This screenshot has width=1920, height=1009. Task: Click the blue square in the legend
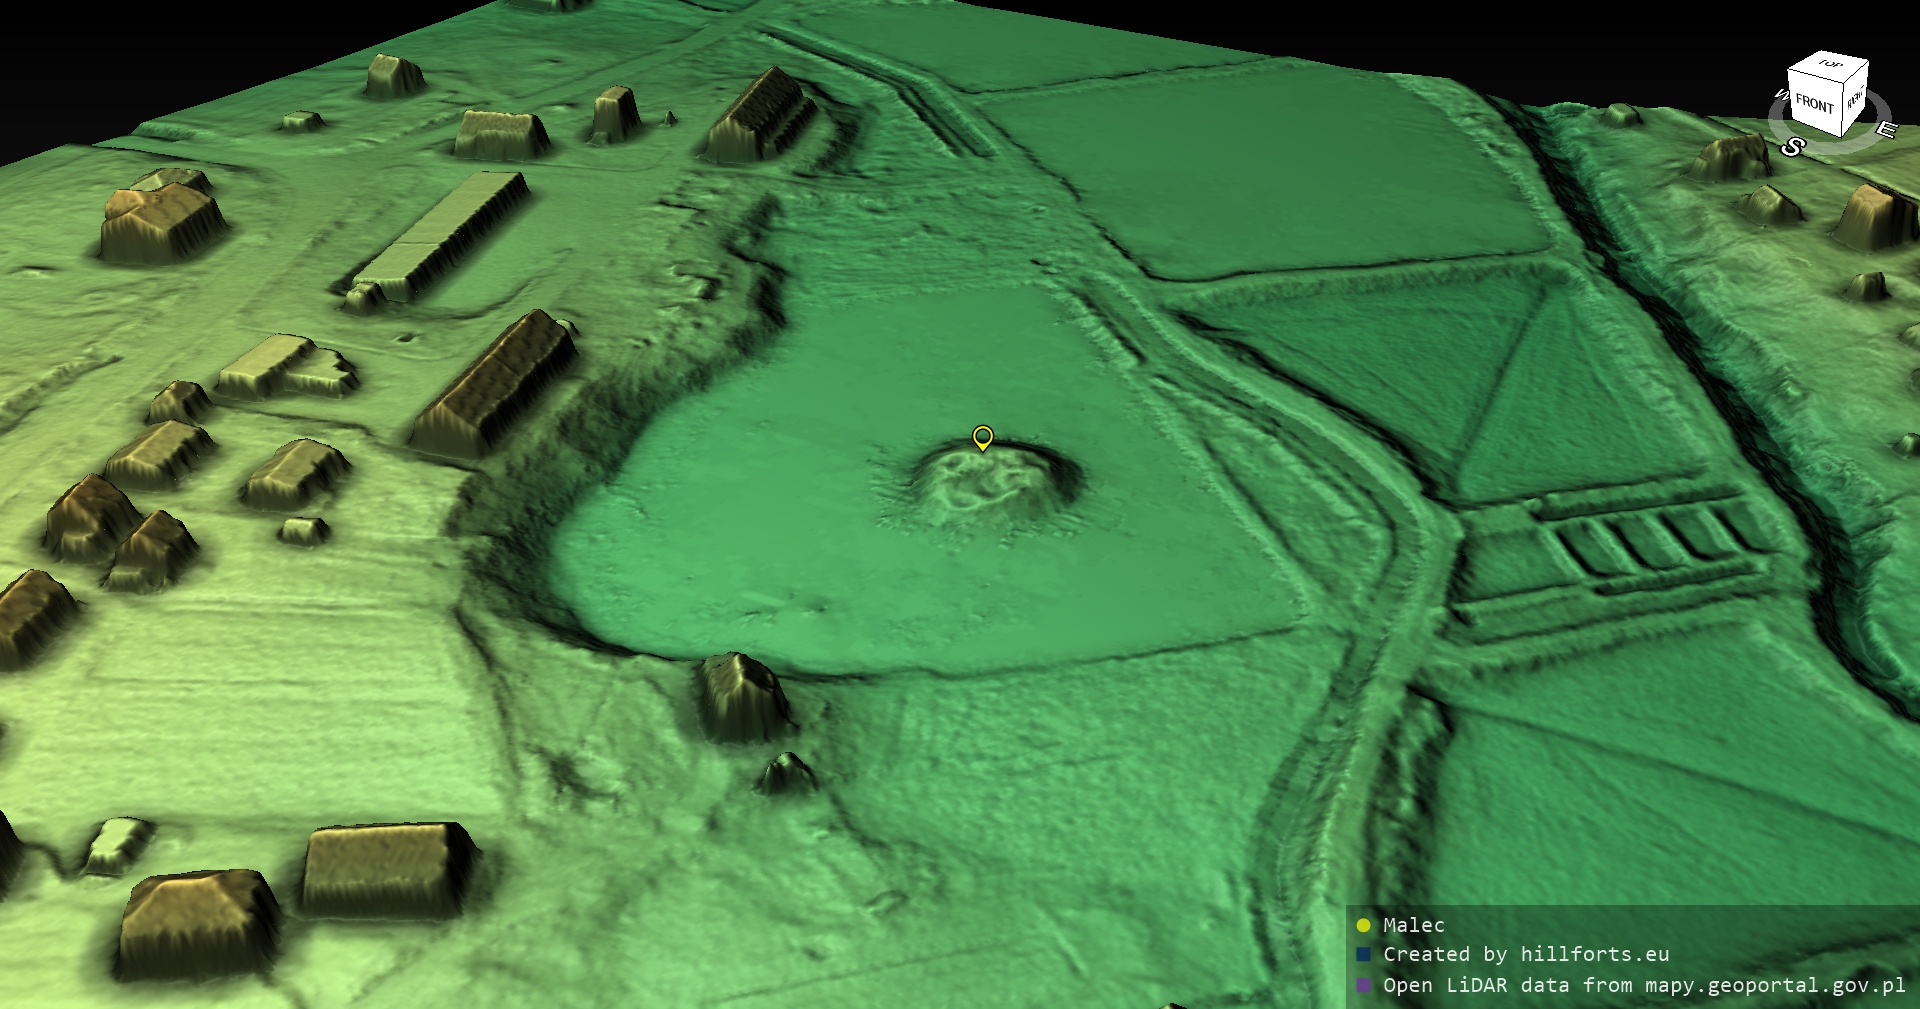(x=1363, y=955)
